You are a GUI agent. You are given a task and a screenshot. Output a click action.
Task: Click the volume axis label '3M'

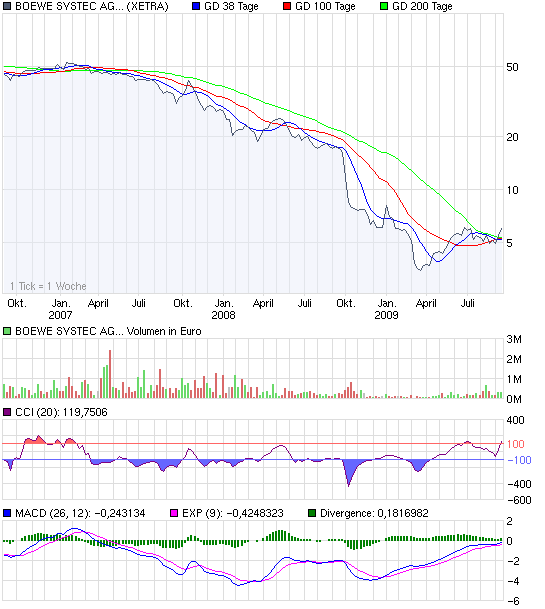coord(514,339)
